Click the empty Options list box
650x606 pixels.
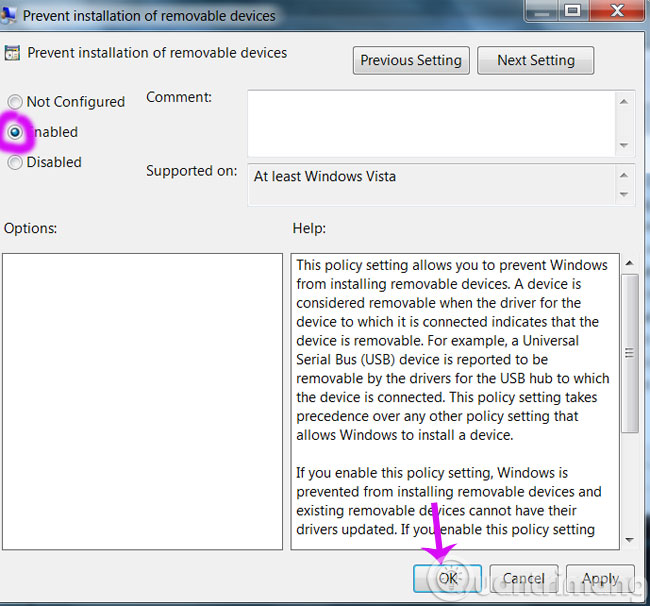(142, 402)
